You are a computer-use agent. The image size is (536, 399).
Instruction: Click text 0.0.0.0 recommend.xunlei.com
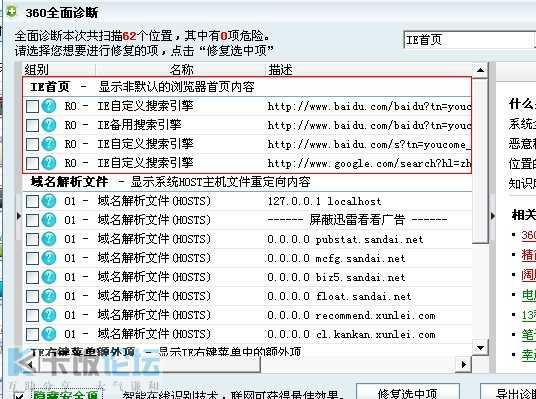(352, 315)
